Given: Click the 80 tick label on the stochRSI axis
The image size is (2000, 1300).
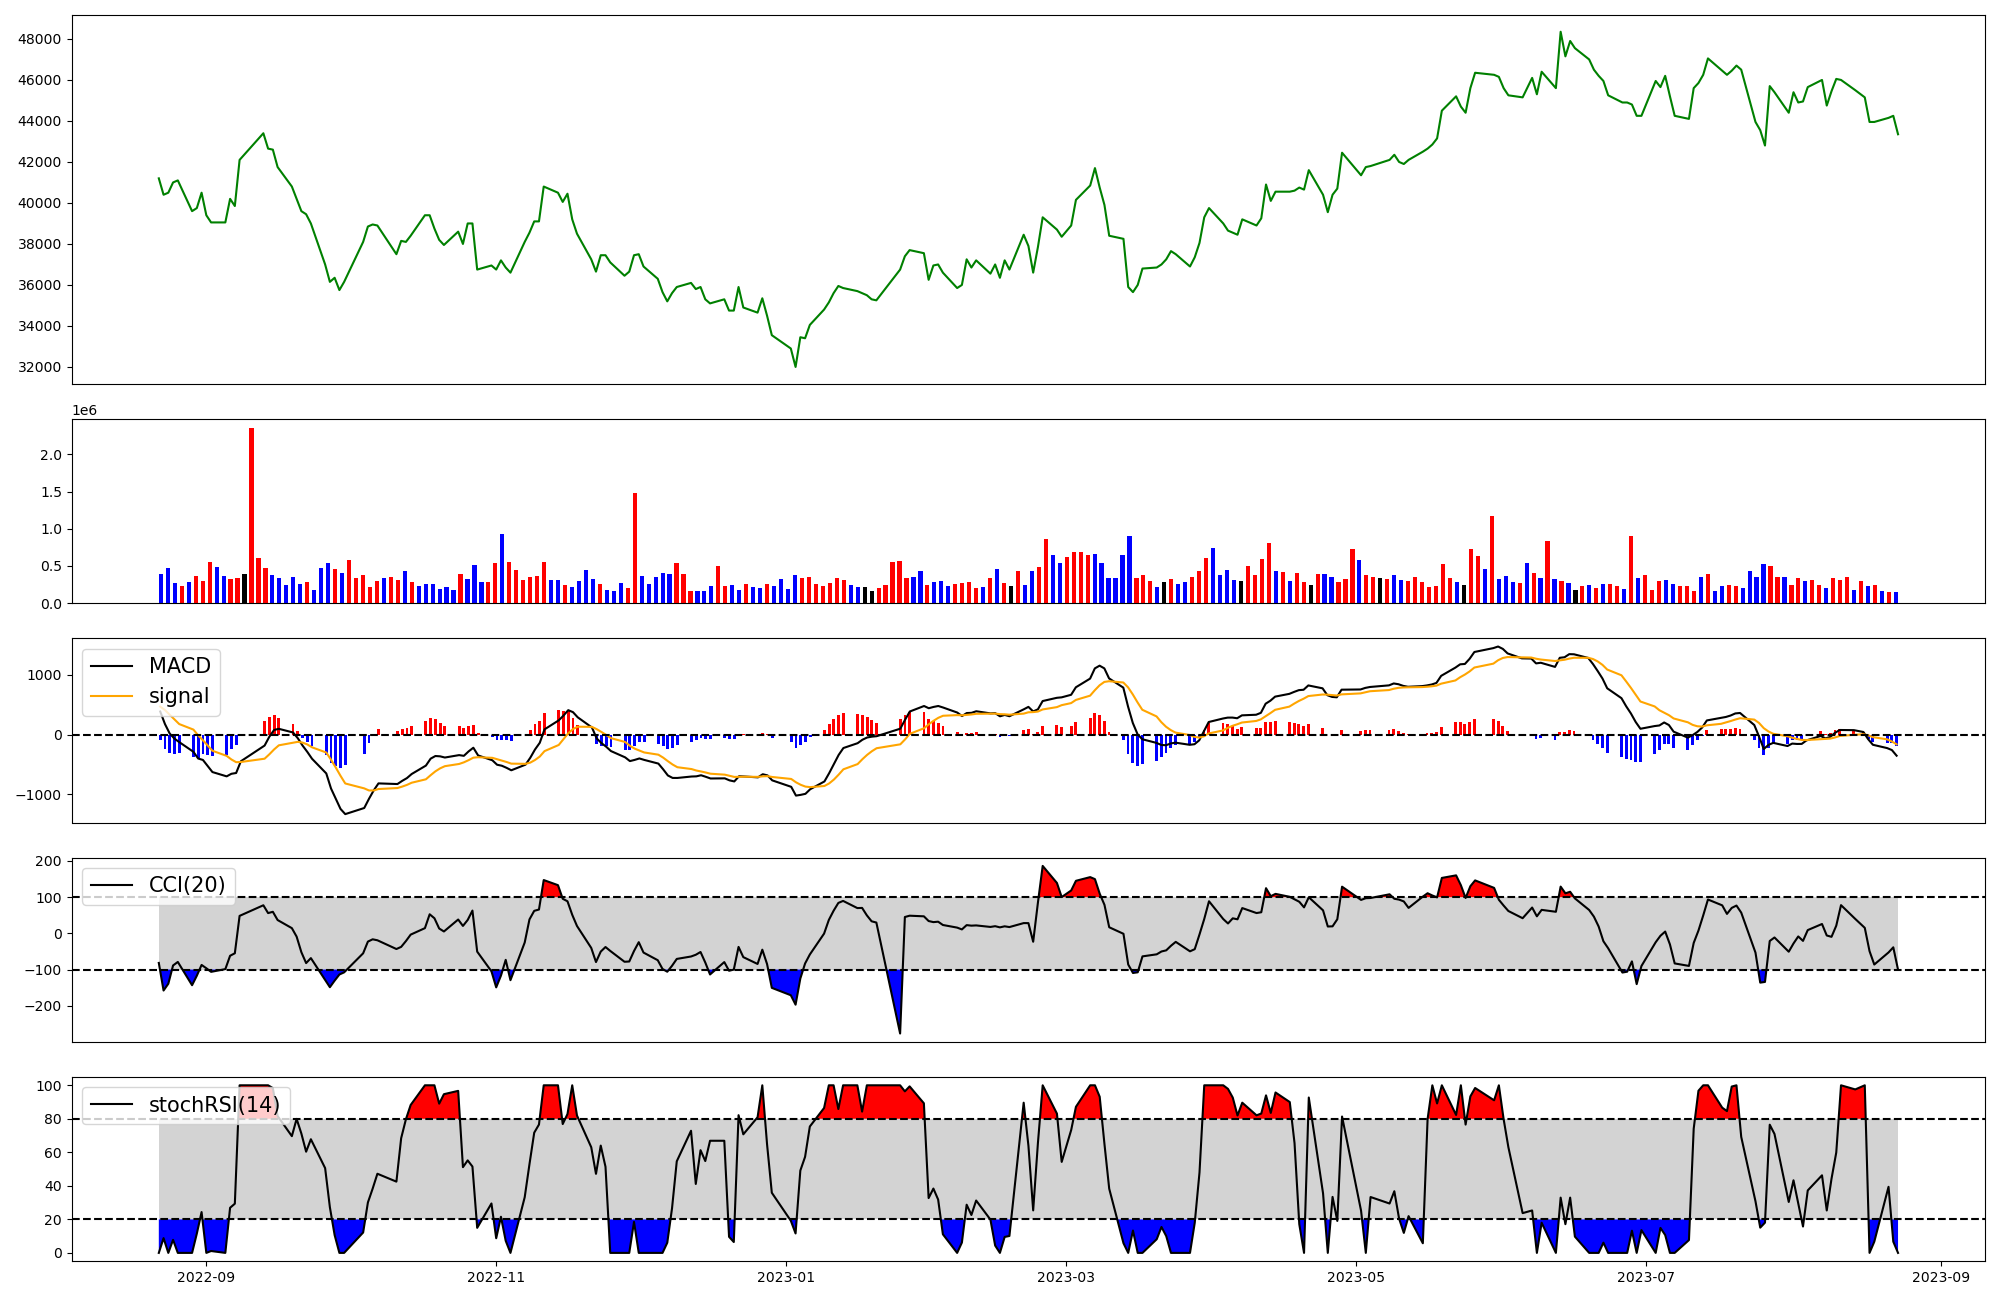Looking at the screenshot, I should coord(53,1119).
